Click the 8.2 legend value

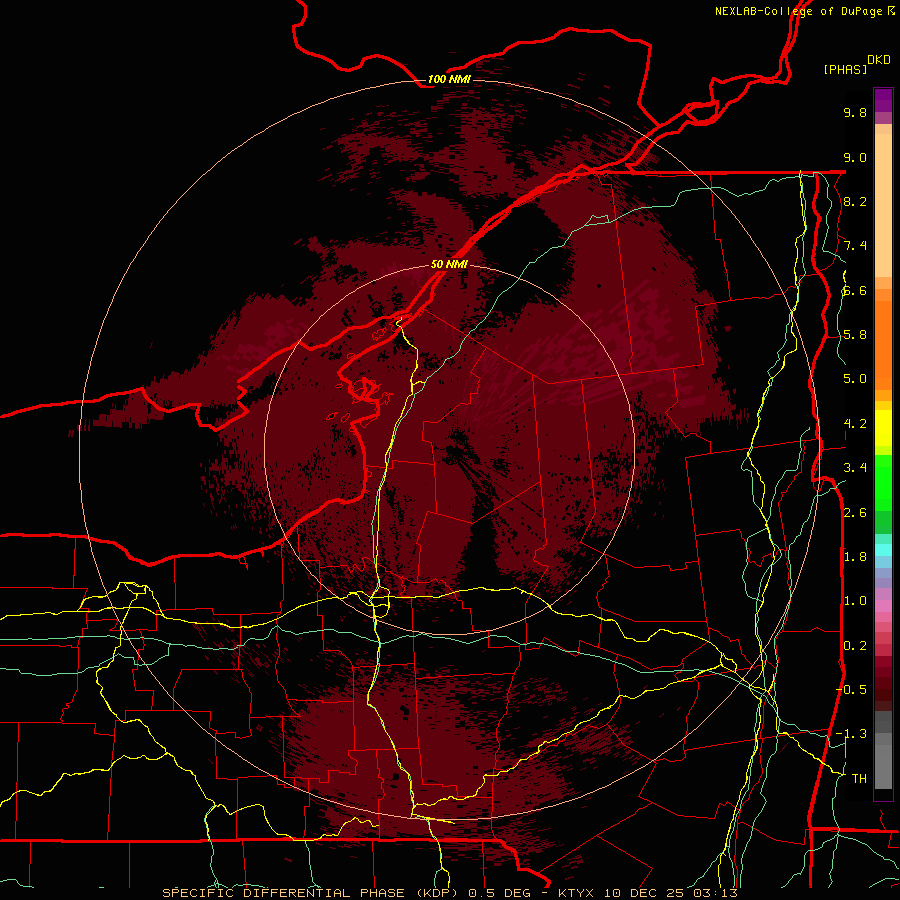855,201
